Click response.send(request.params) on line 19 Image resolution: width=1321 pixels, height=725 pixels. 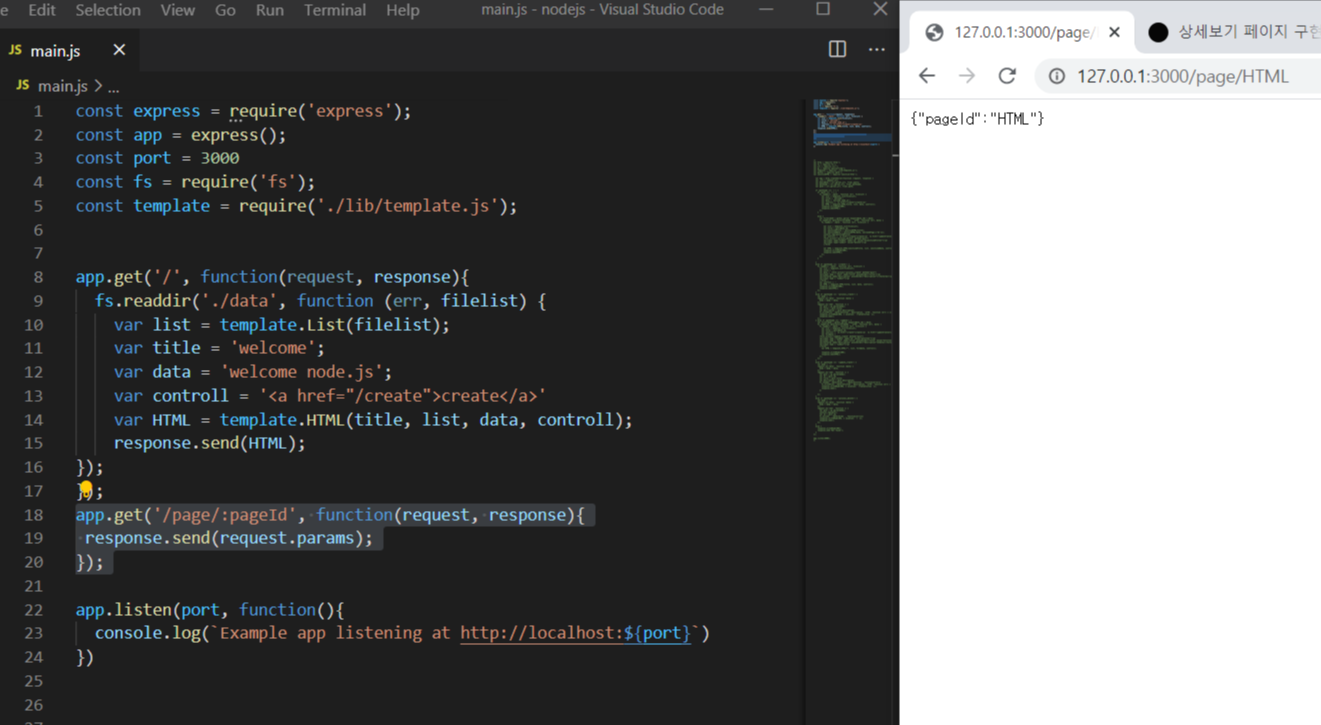point(224,538)
